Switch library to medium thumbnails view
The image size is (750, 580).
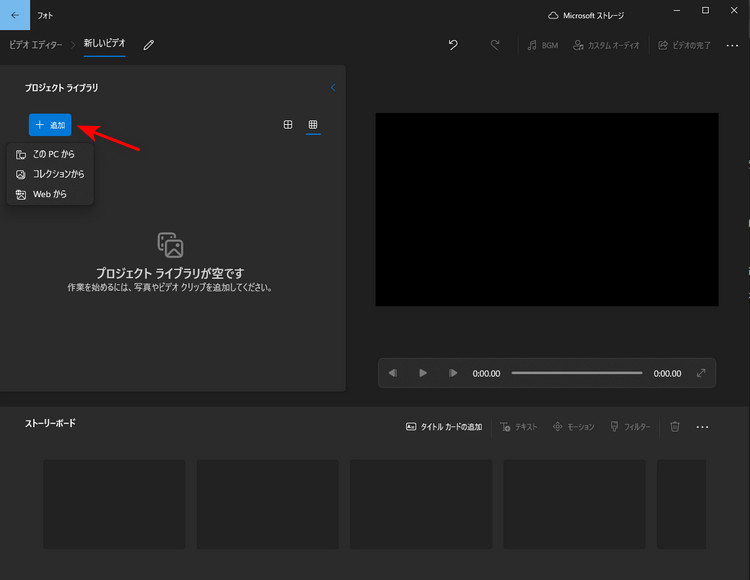pos(288,125)
